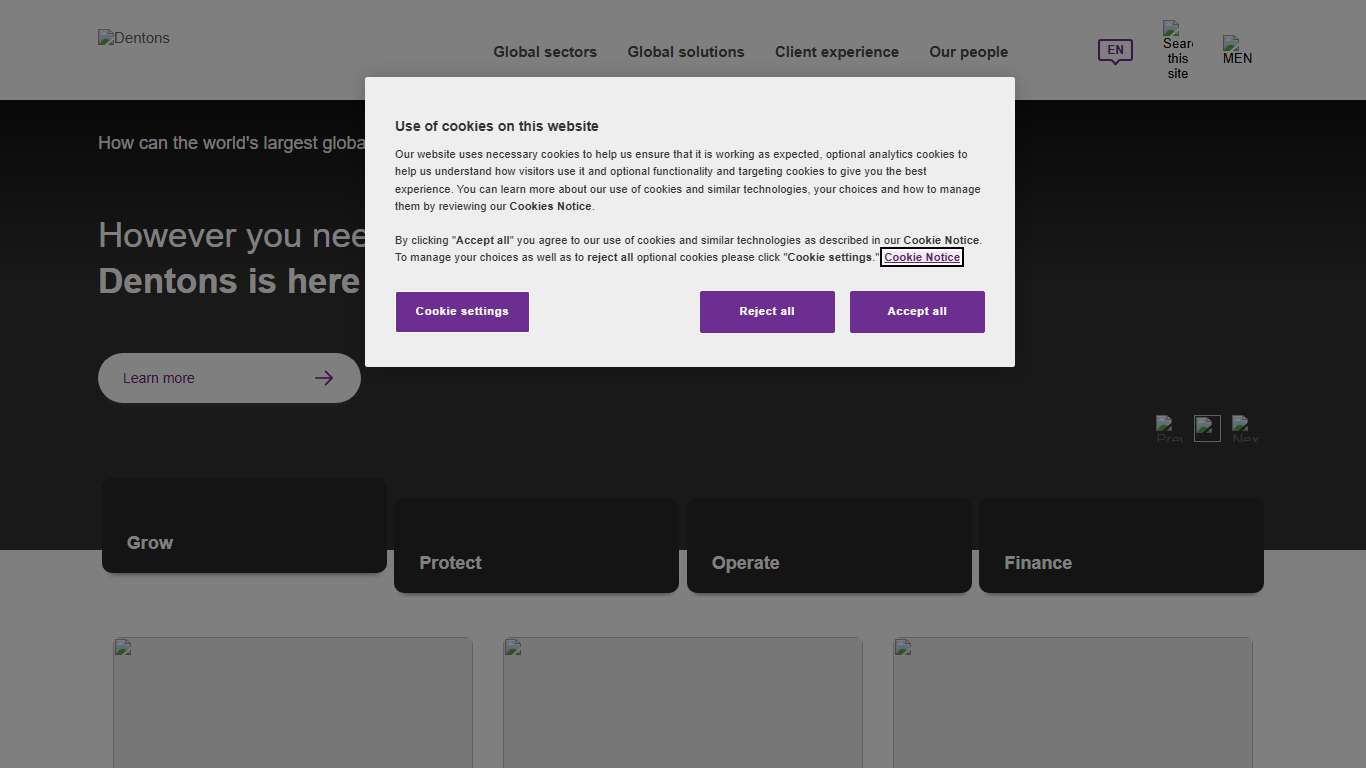Click the arrow inside the Learn more button

click(x=323, y=378)
